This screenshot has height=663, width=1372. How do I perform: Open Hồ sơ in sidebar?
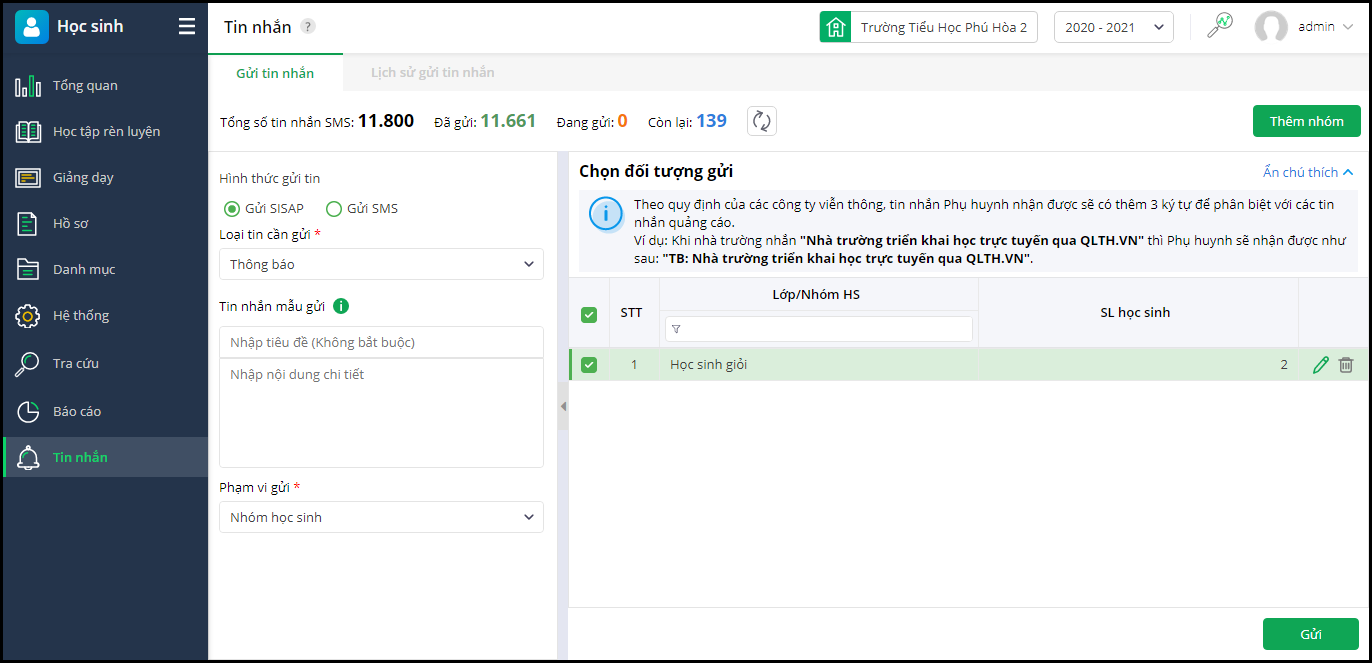coord(105,223)
